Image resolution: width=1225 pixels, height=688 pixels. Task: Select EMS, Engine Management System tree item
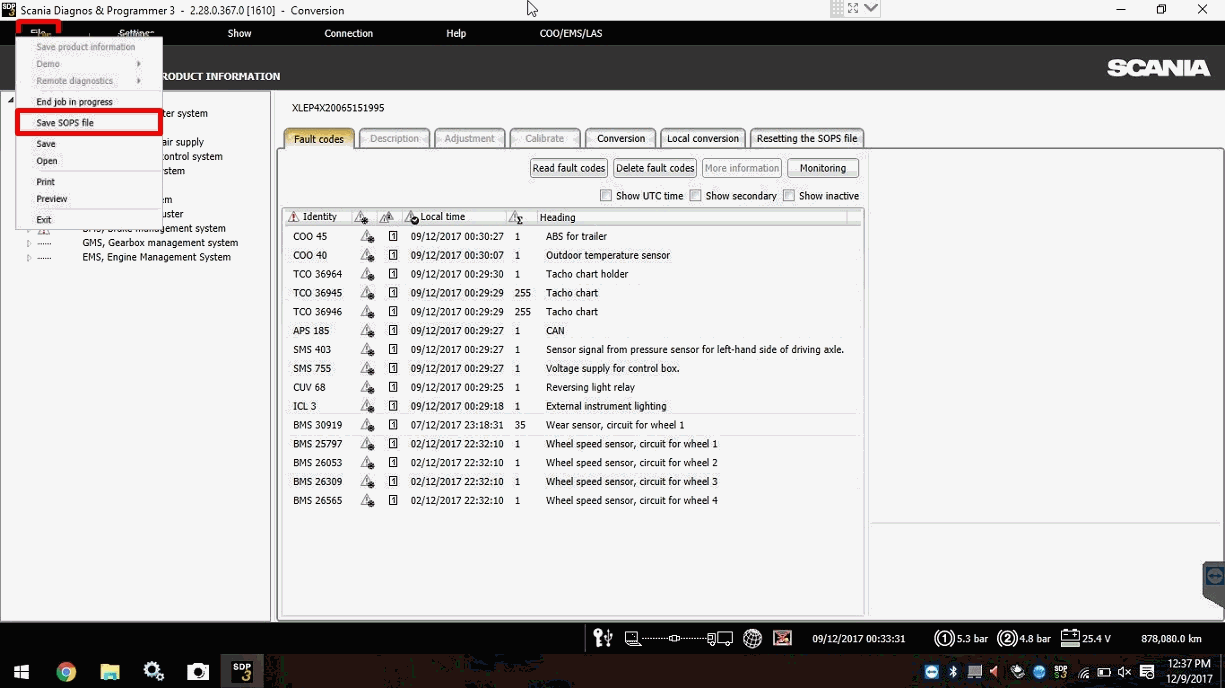(156, 258)
